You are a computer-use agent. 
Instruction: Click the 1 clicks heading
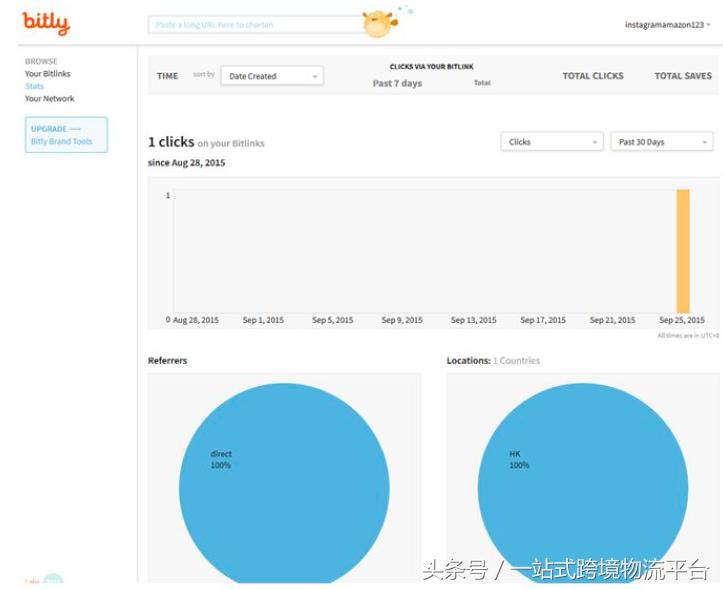(171, 142)
